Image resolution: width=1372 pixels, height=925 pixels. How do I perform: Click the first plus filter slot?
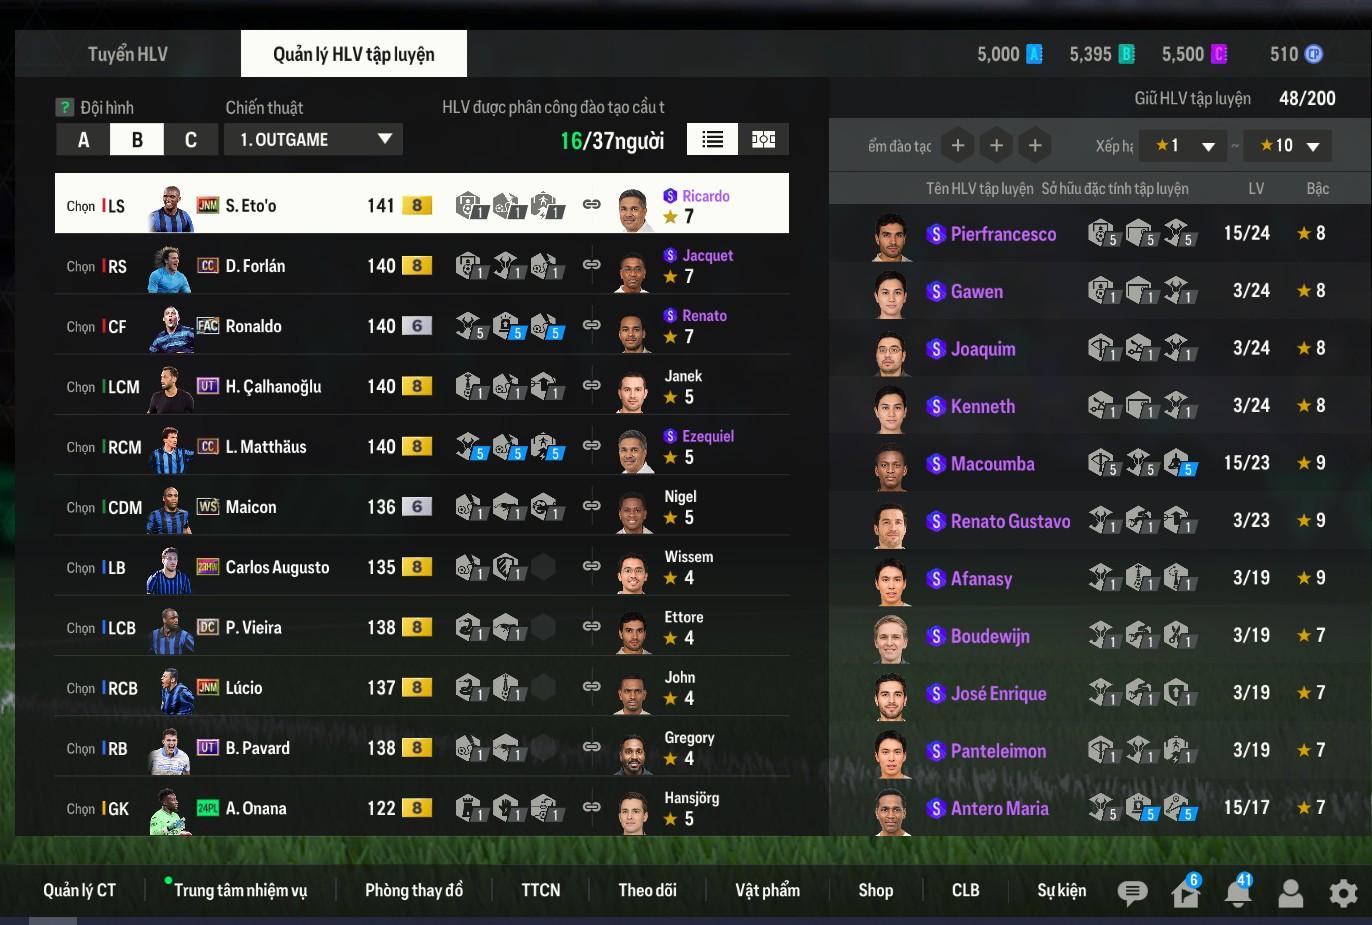958,146
